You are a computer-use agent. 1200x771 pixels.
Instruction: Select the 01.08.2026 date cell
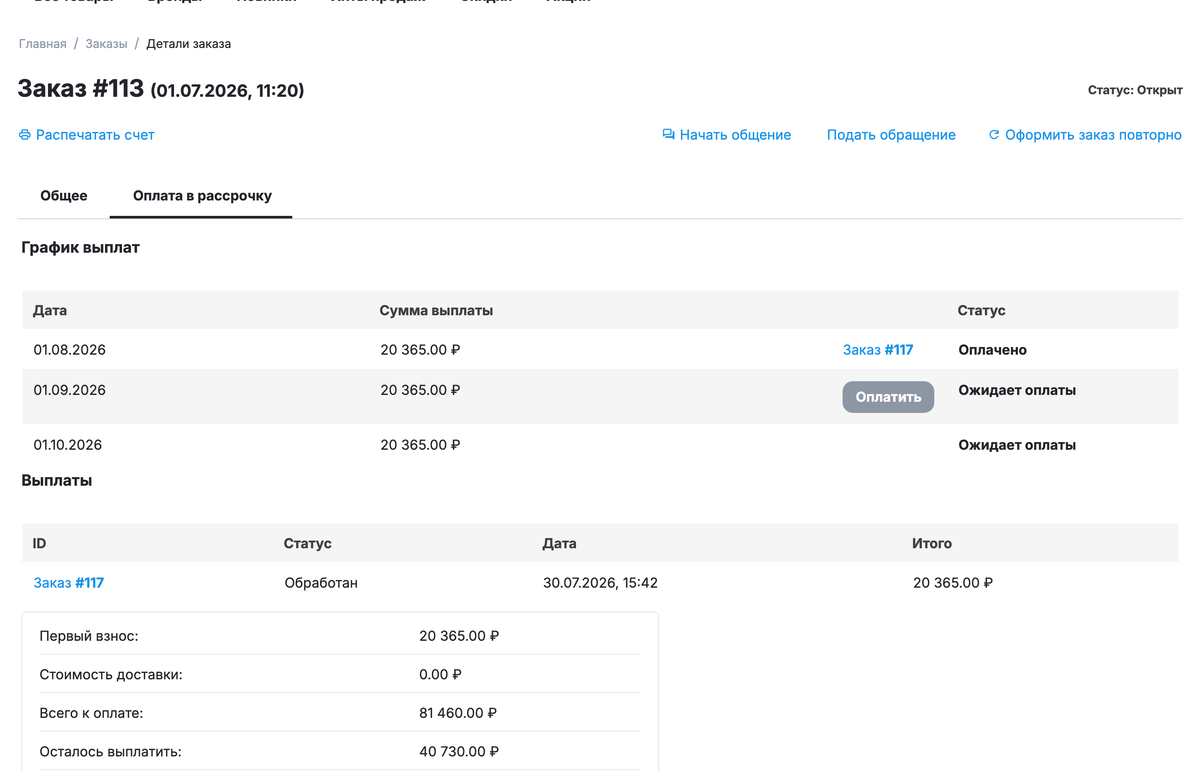[x=69, y=350]
